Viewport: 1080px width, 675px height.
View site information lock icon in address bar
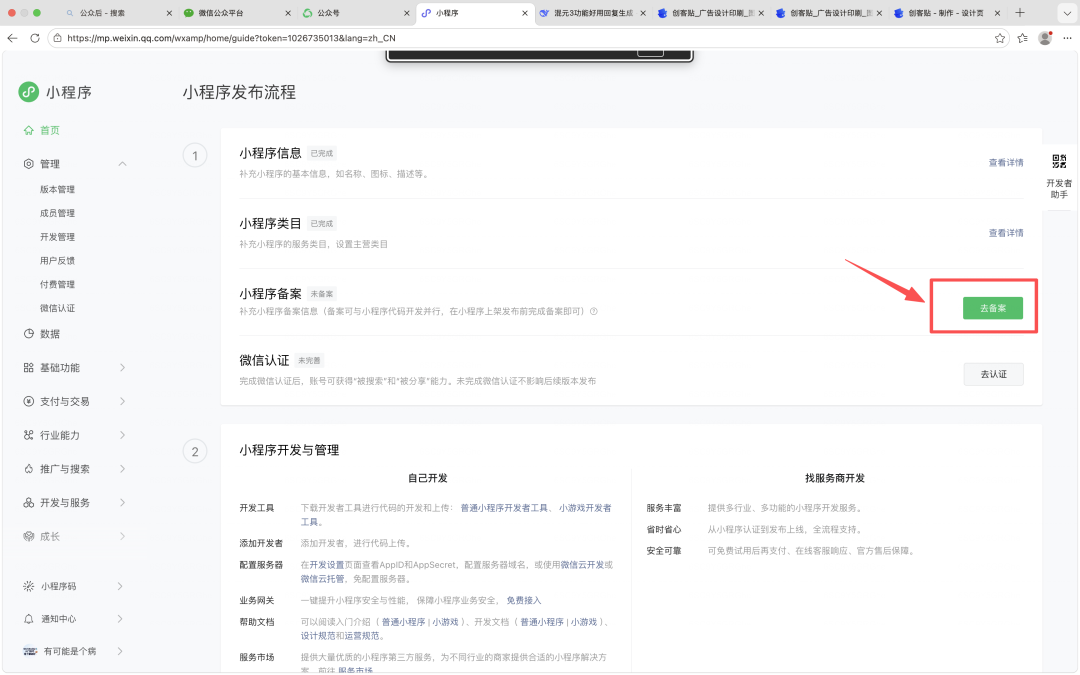pyautogui.click(x=58, y=38)
